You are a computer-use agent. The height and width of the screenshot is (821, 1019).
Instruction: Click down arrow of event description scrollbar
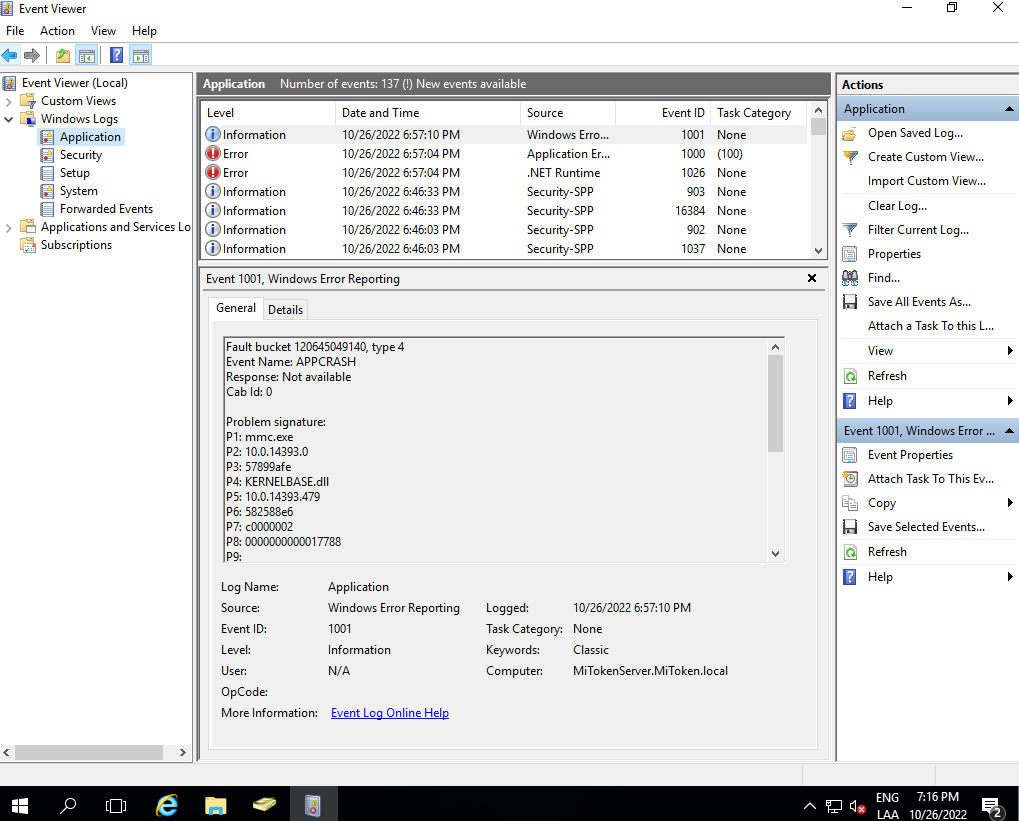tap(775, 554)
